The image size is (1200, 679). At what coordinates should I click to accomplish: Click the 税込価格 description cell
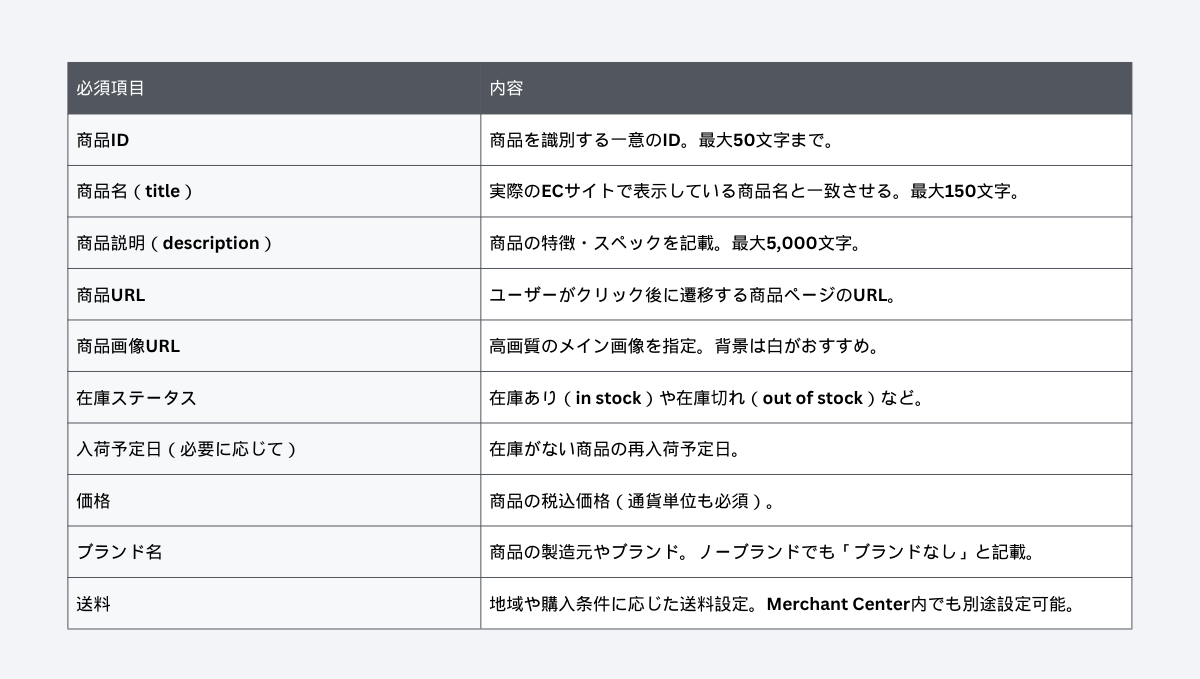tap(806, 500)
